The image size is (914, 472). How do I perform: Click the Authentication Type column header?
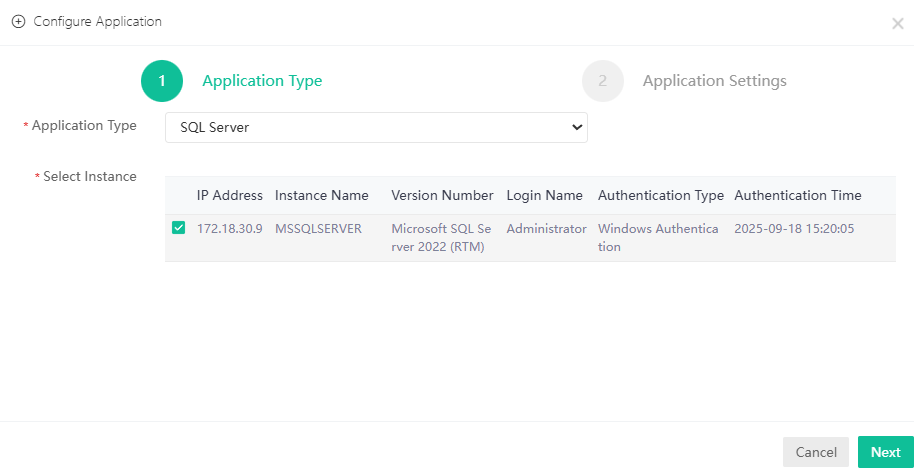661,196
